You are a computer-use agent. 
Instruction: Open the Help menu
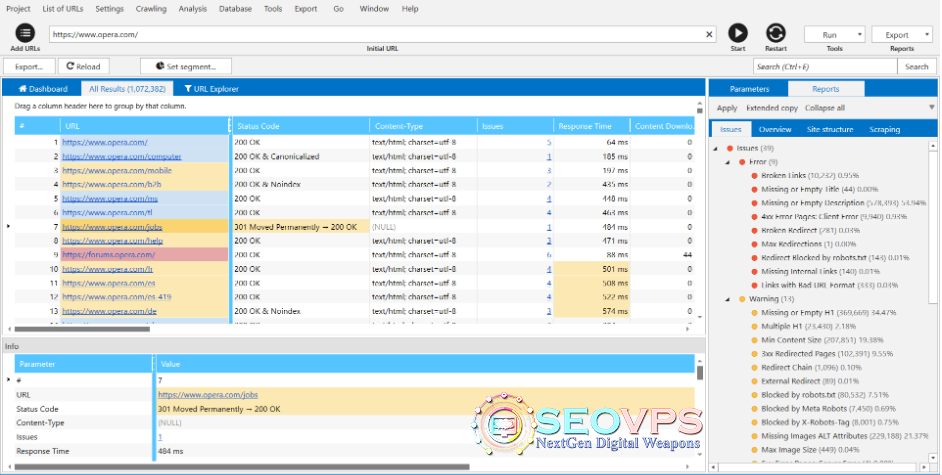point(410,9)
